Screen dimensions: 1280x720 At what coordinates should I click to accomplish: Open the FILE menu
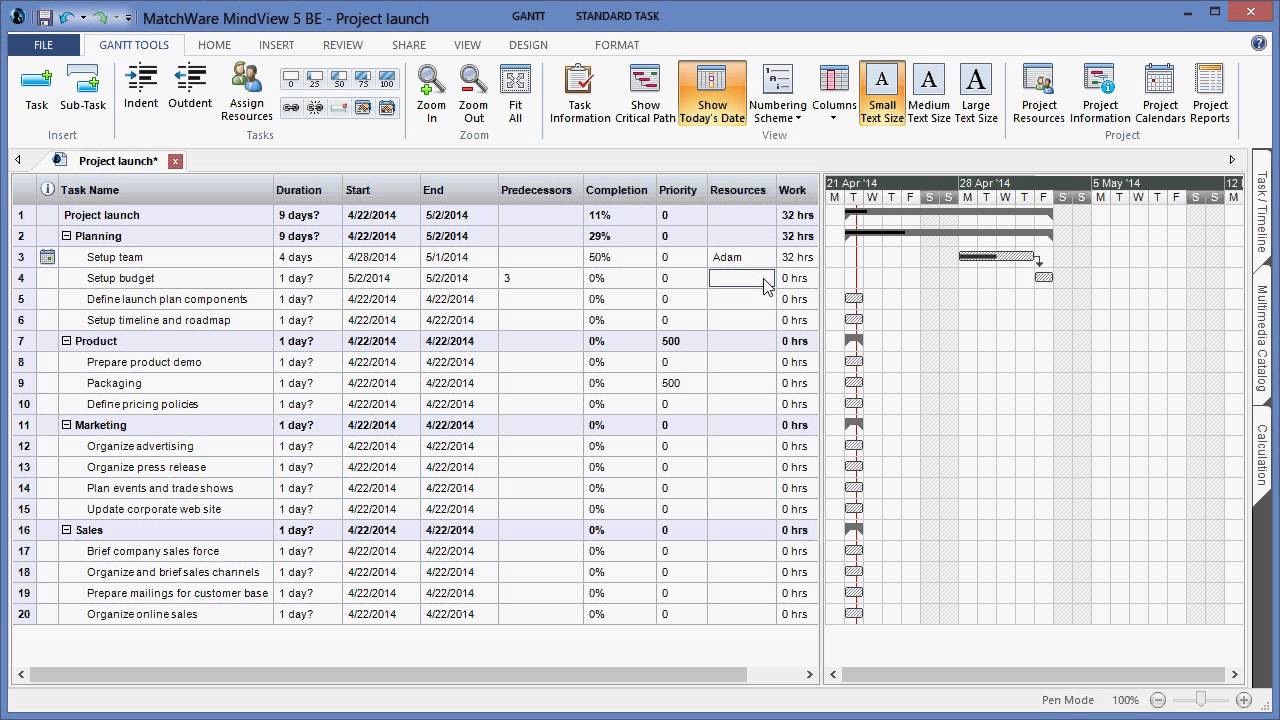43,45
